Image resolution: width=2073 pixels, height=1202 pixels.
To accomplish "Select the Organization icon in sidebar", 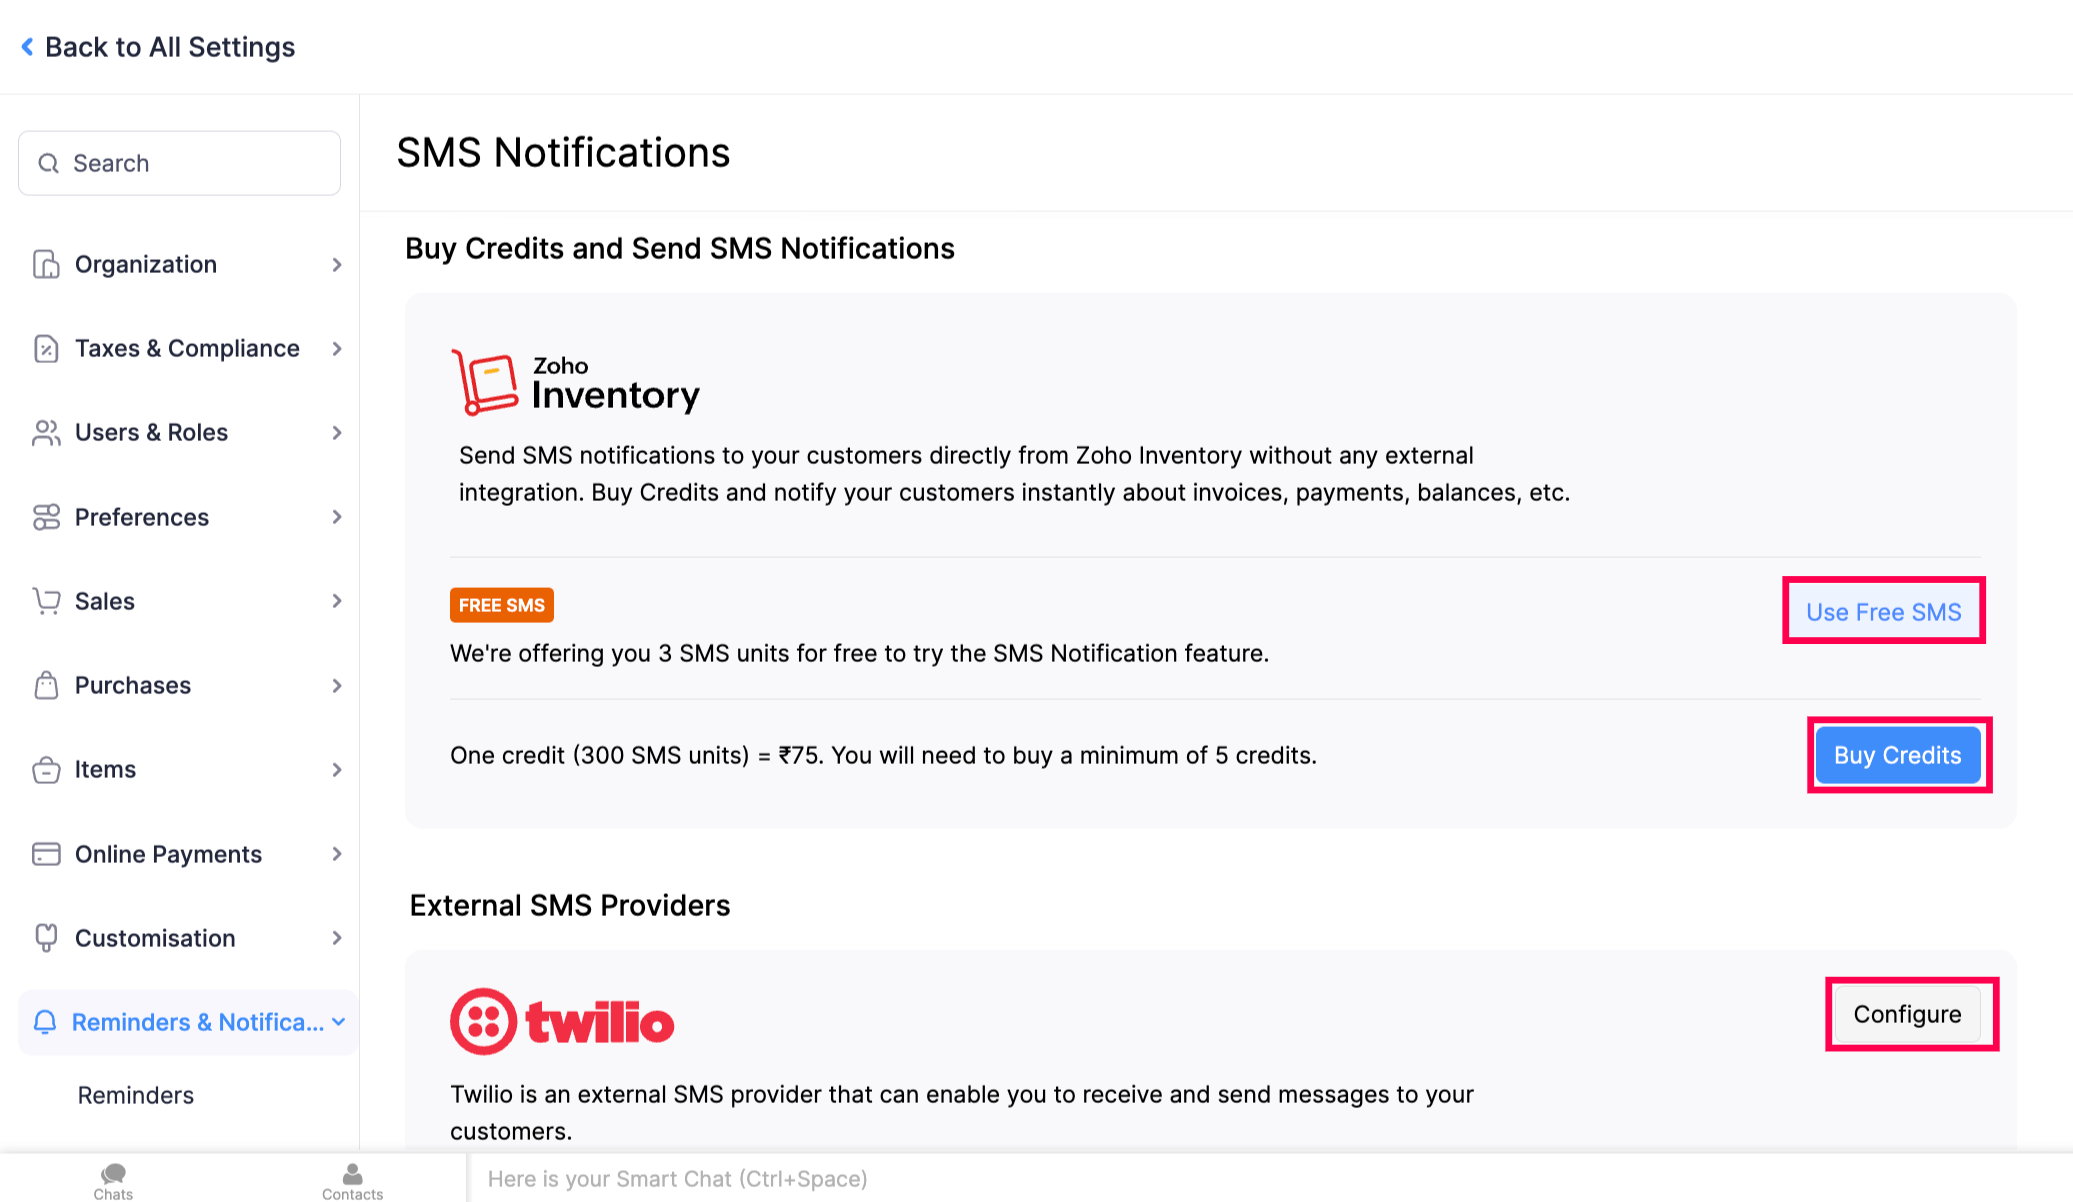I will (x=46, y=264).
